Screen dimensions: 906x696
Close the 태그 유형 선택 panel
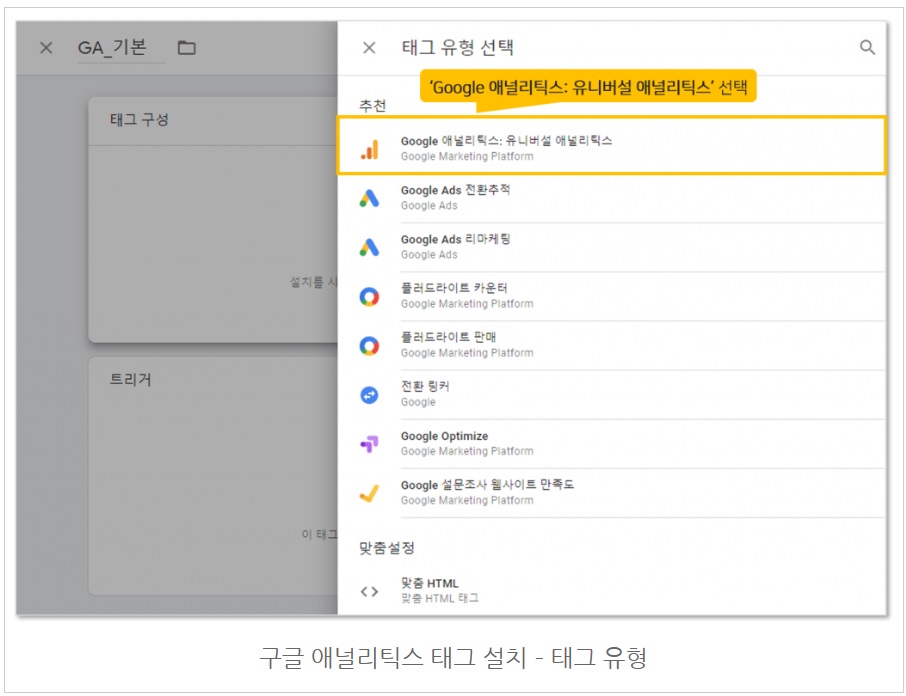click(x=369, y=47)
